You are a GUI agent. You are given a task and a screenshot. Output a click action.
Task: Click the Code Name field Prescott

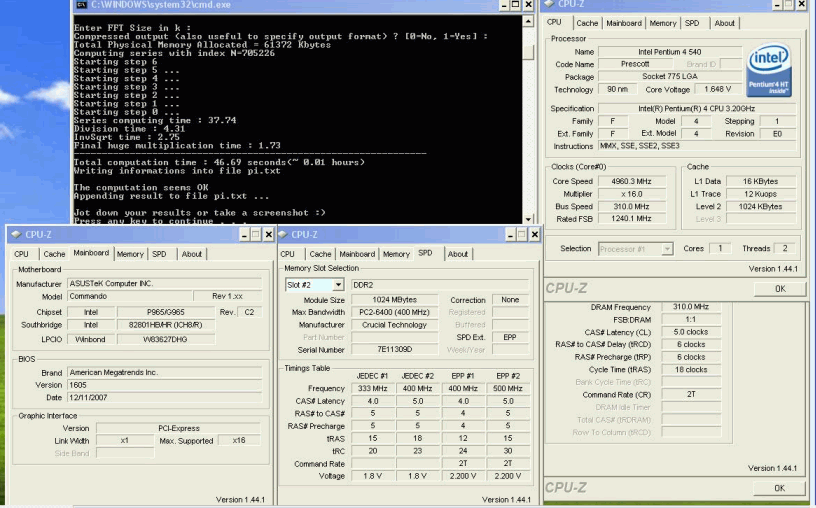pyautogui.click(x=635, y=64)
